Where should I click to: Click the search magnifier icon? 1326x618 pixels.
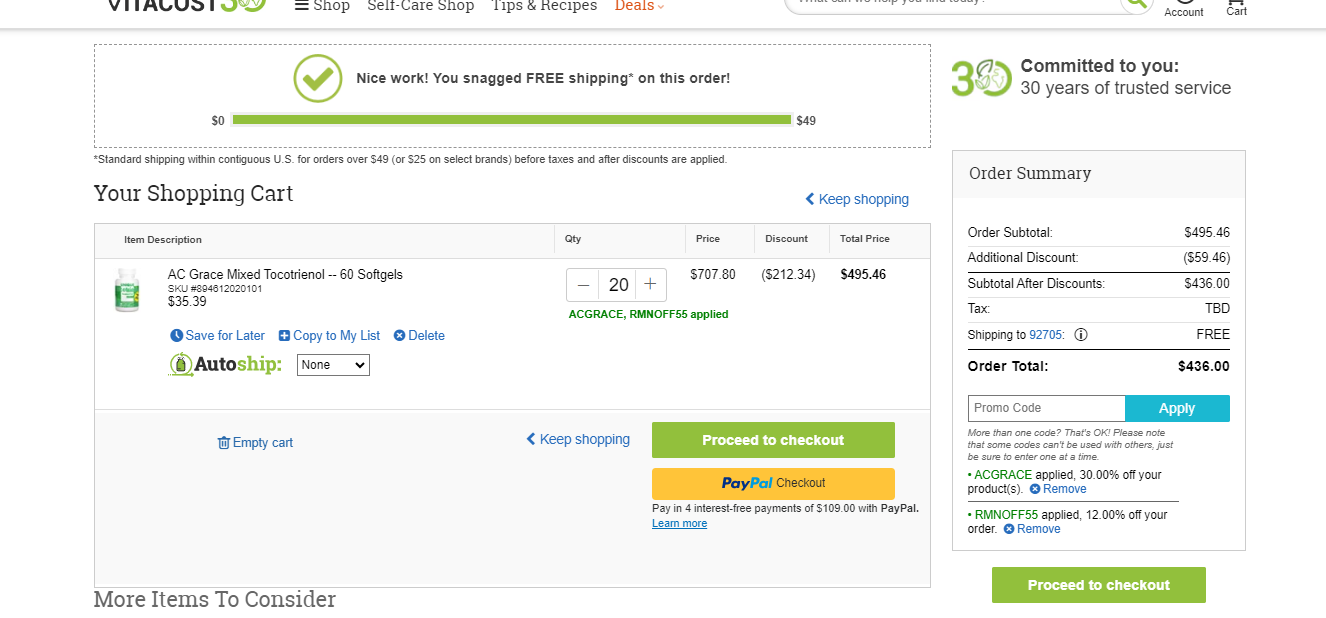click(x=1137, y=2)
